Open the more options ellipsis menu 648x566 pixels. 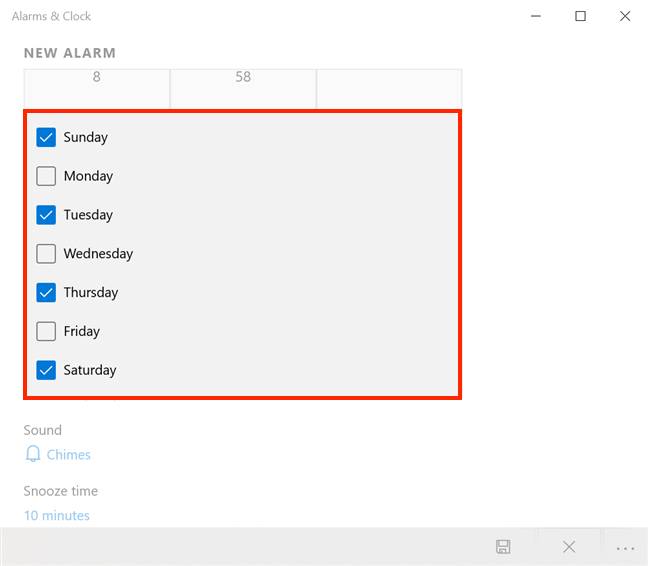pyautogui.click(x=626, y=548)
